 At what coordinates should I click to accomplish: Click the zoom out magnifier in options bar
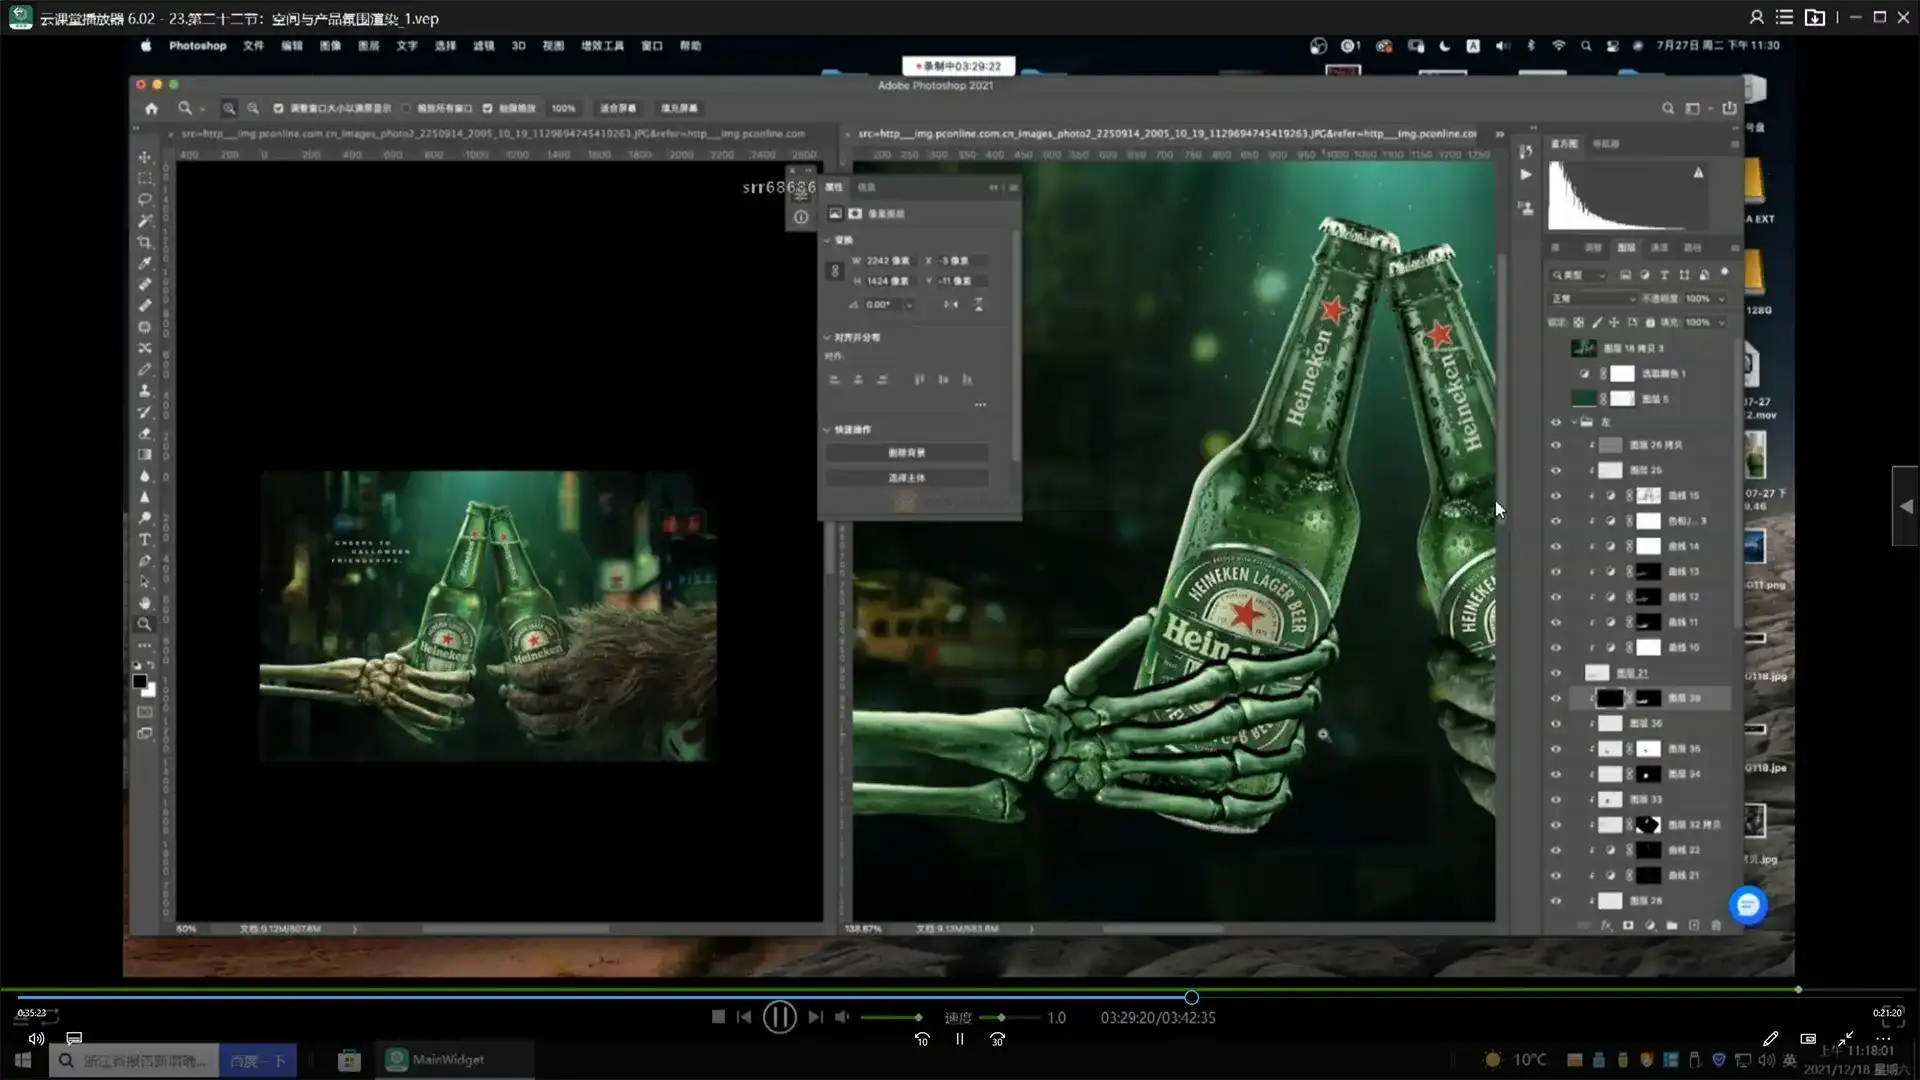[253, 108]
